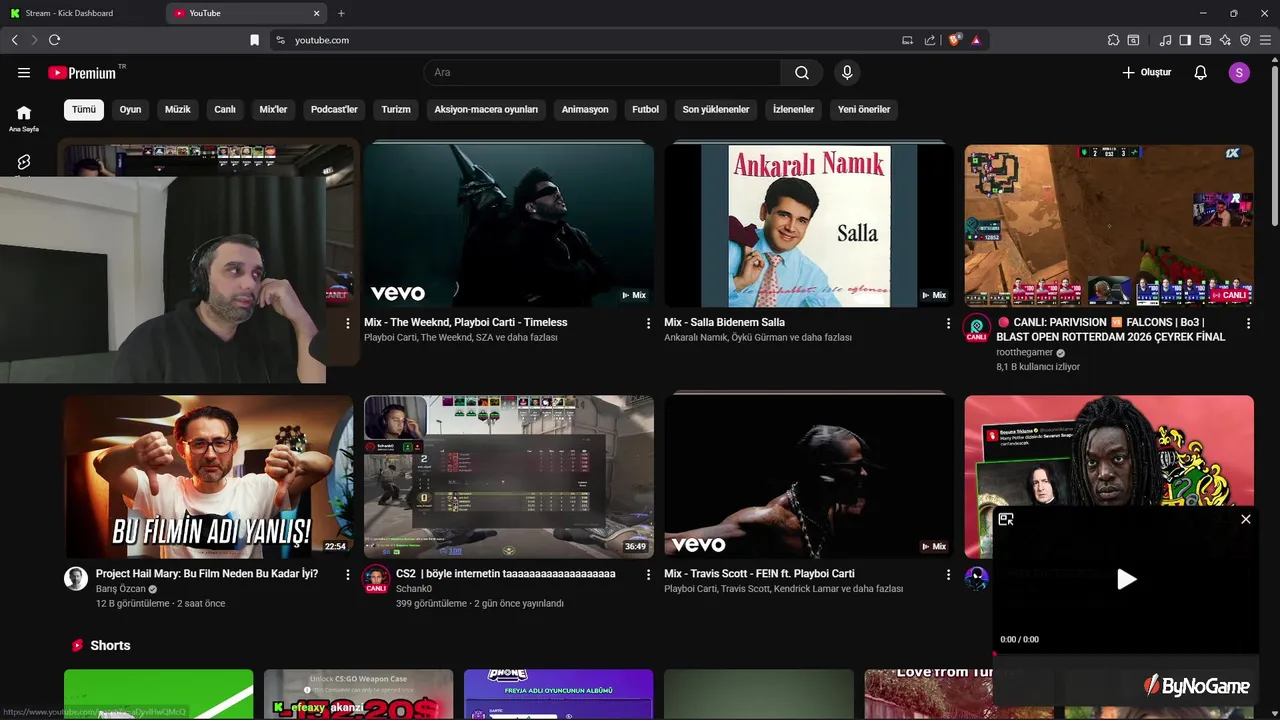This screenshot has width=1280, height=720.
Task: Open the Brave playlist music note icon
Action: [x=1165, y=40]
